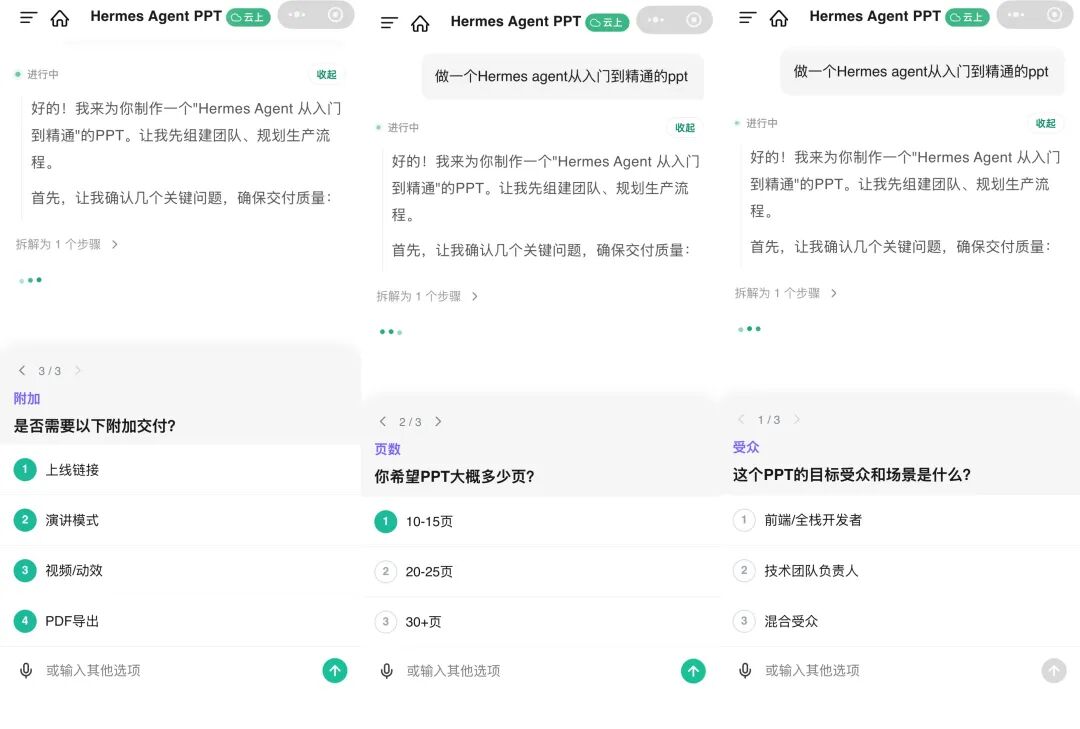Select 10-15页 option
Image resolution: width=1080 pixels, height=729 pixels.
(541, 522)
